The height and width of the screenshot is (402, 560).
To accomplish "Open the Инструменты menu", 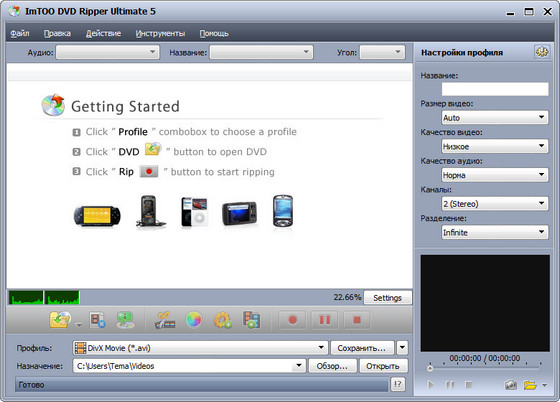I will tap(160, 34).
